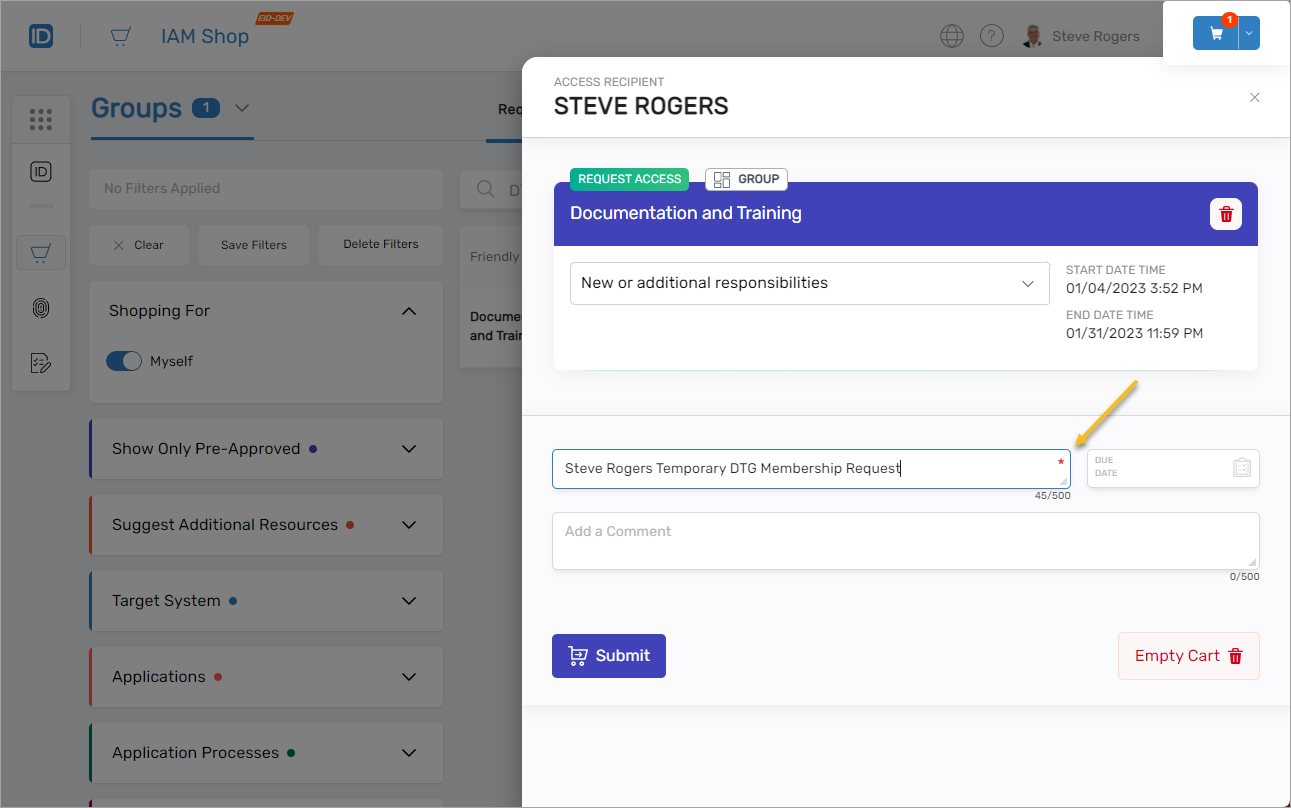Open the Groups resource type menu
Image resolution: width=1291 pixels, height=808 pixels.
(x=242, y=108)
